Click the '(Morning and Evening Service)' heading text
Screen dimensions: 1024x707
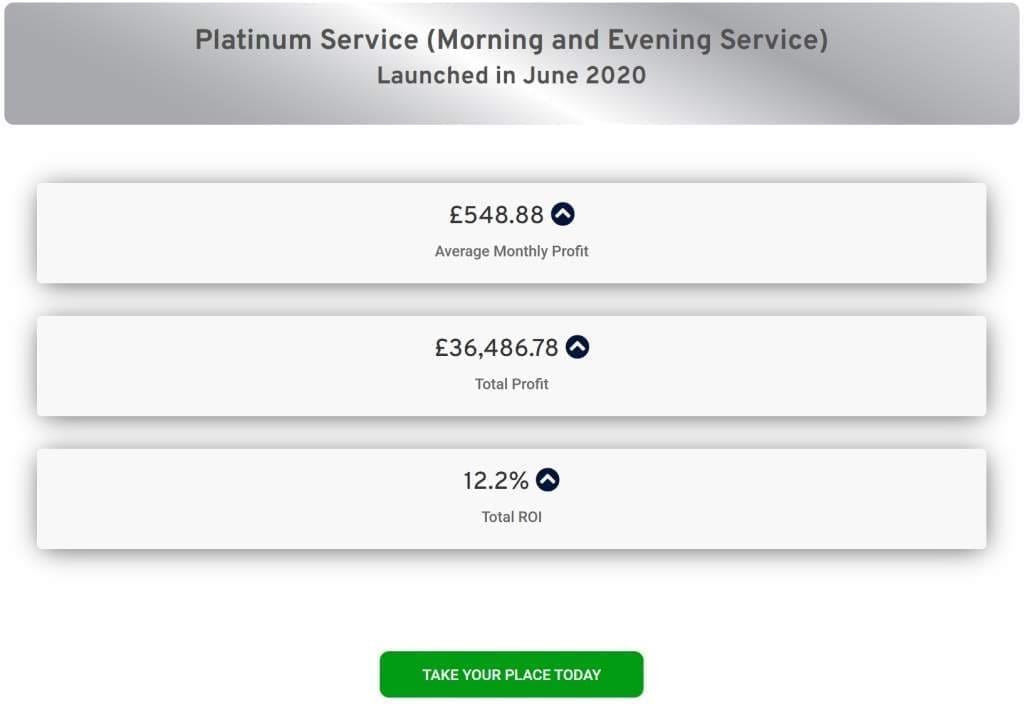click(627, 40)
